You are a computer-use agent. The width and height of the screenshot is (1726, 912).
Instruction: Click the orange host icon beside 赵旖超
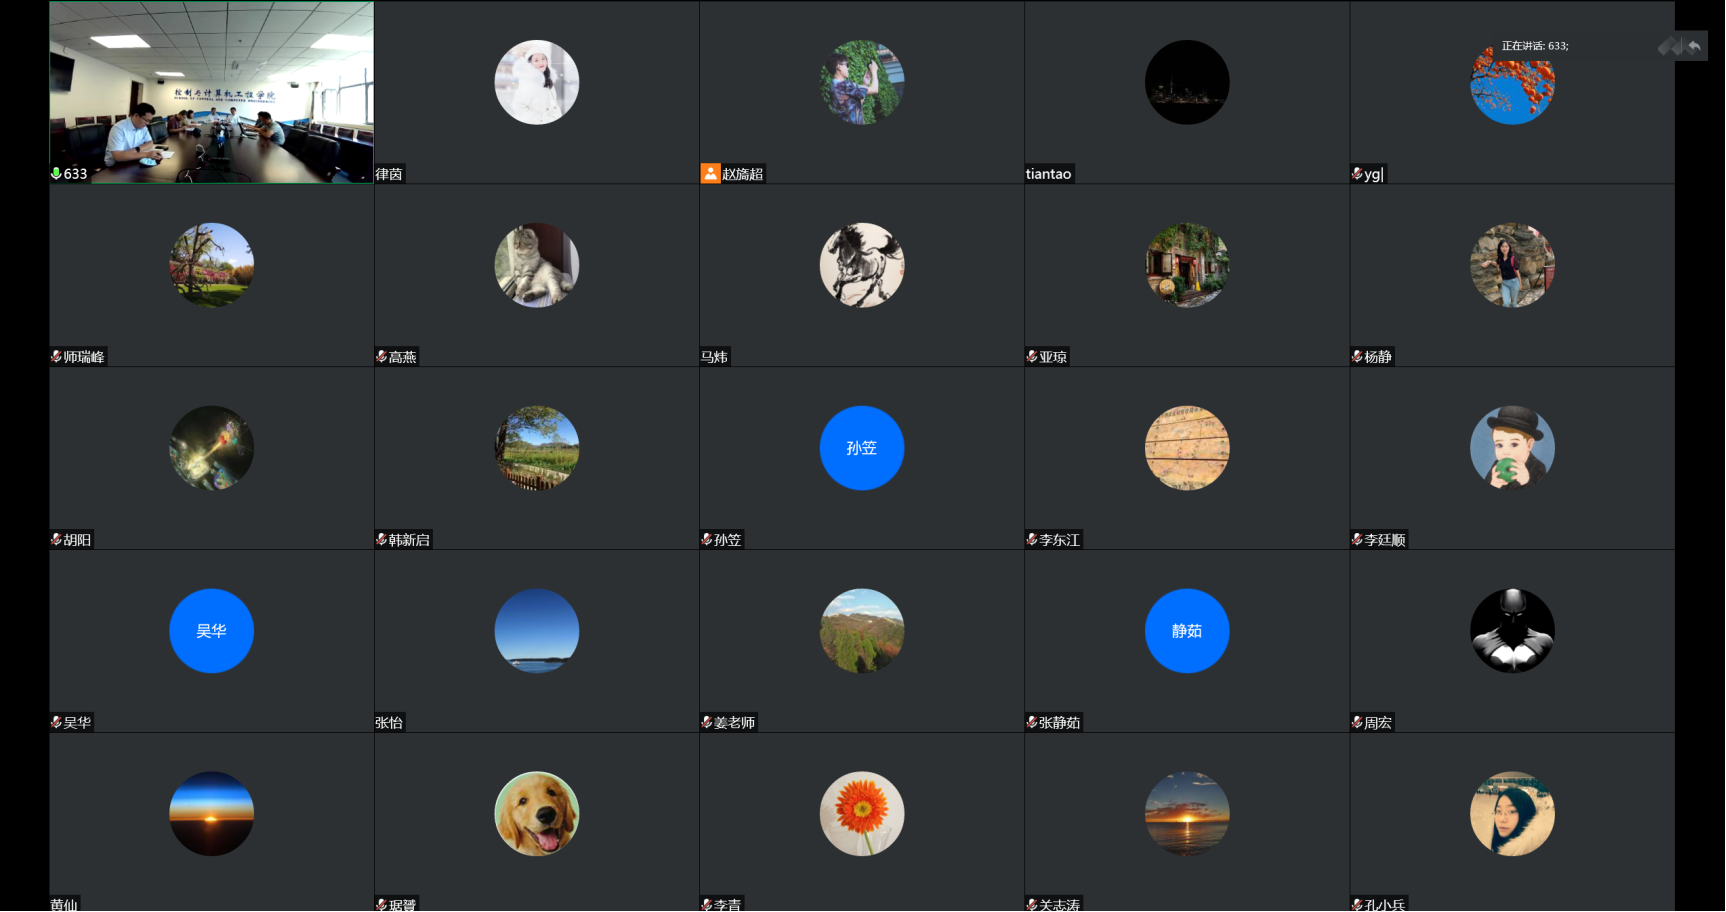[x=710, y=174]
